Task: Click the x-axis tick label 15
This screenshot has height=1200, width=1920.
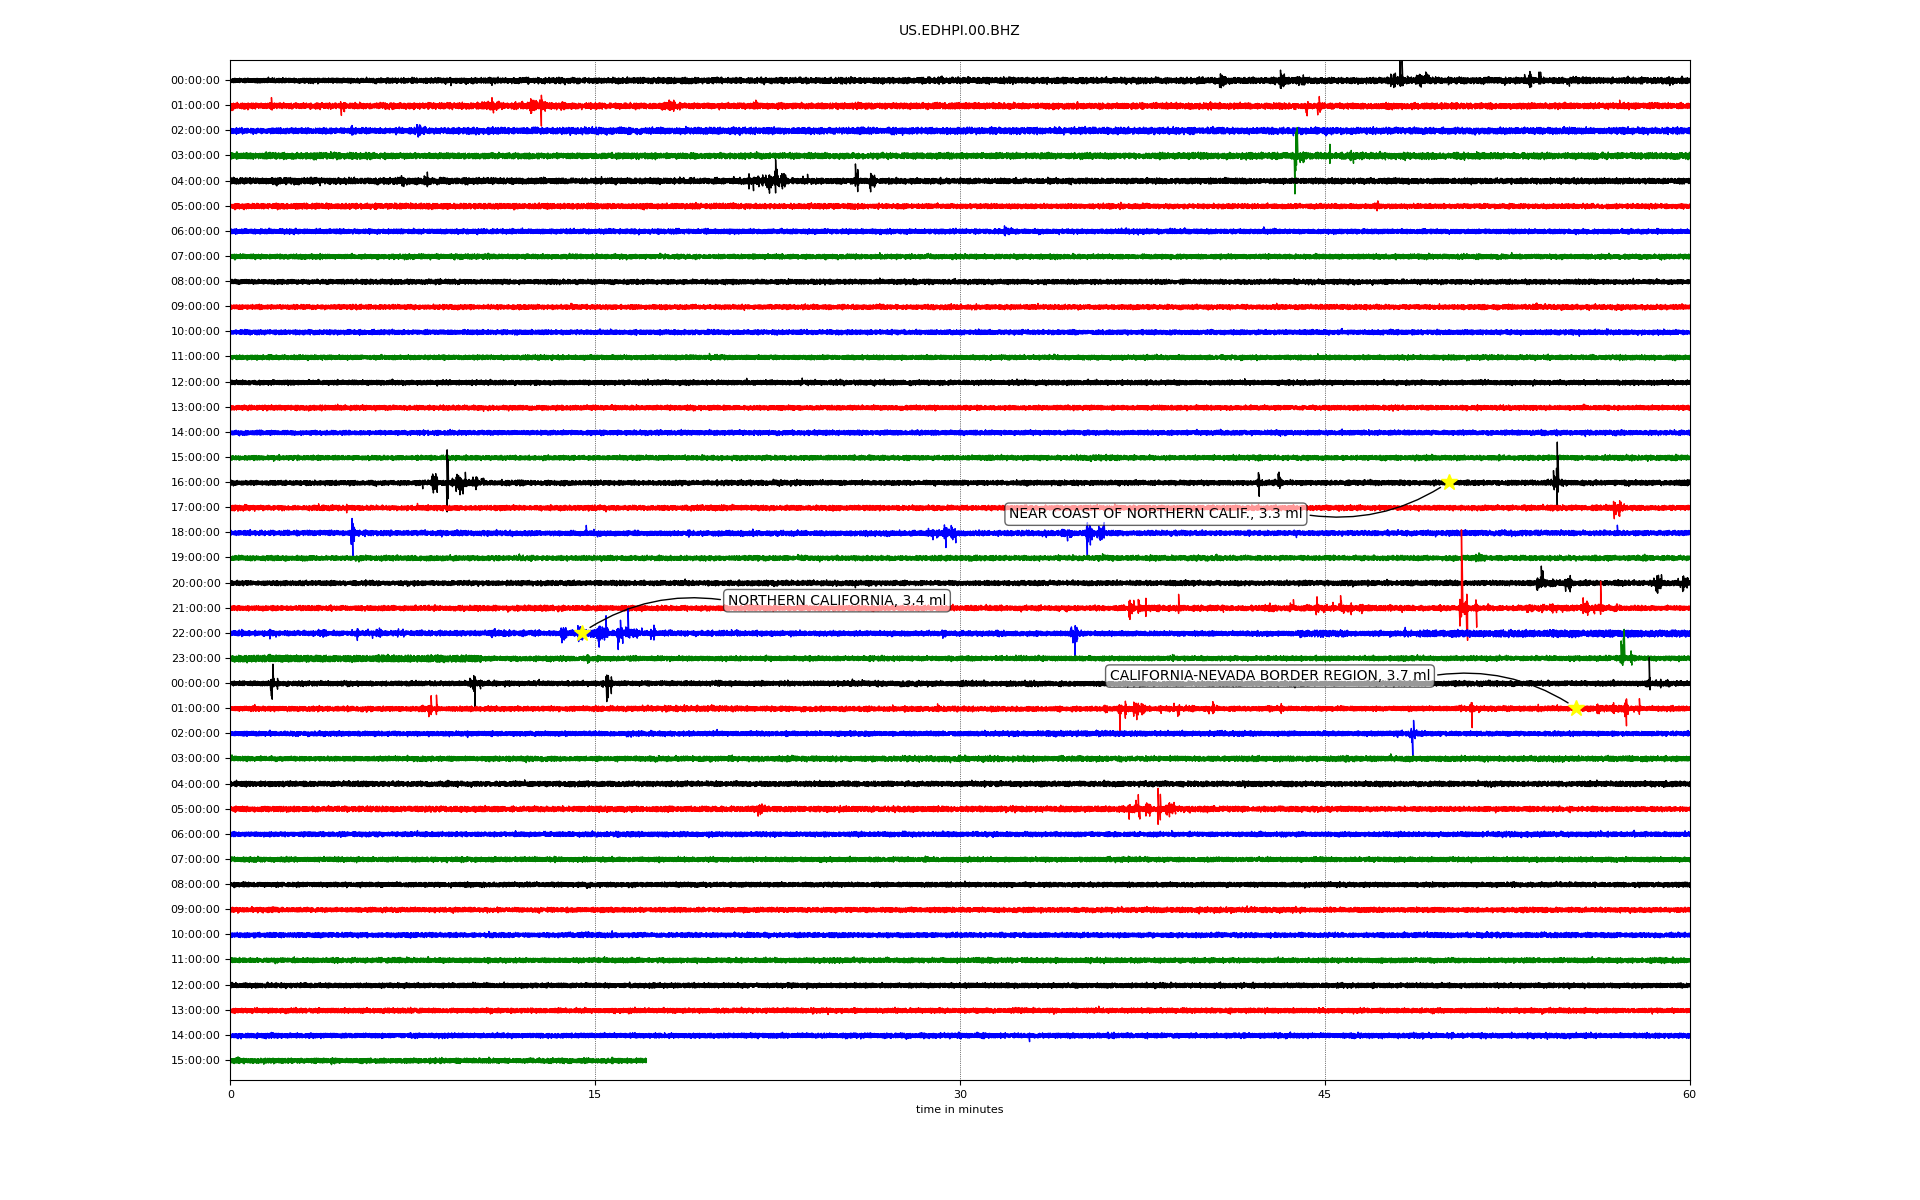Action: [x=595, y=1094]
